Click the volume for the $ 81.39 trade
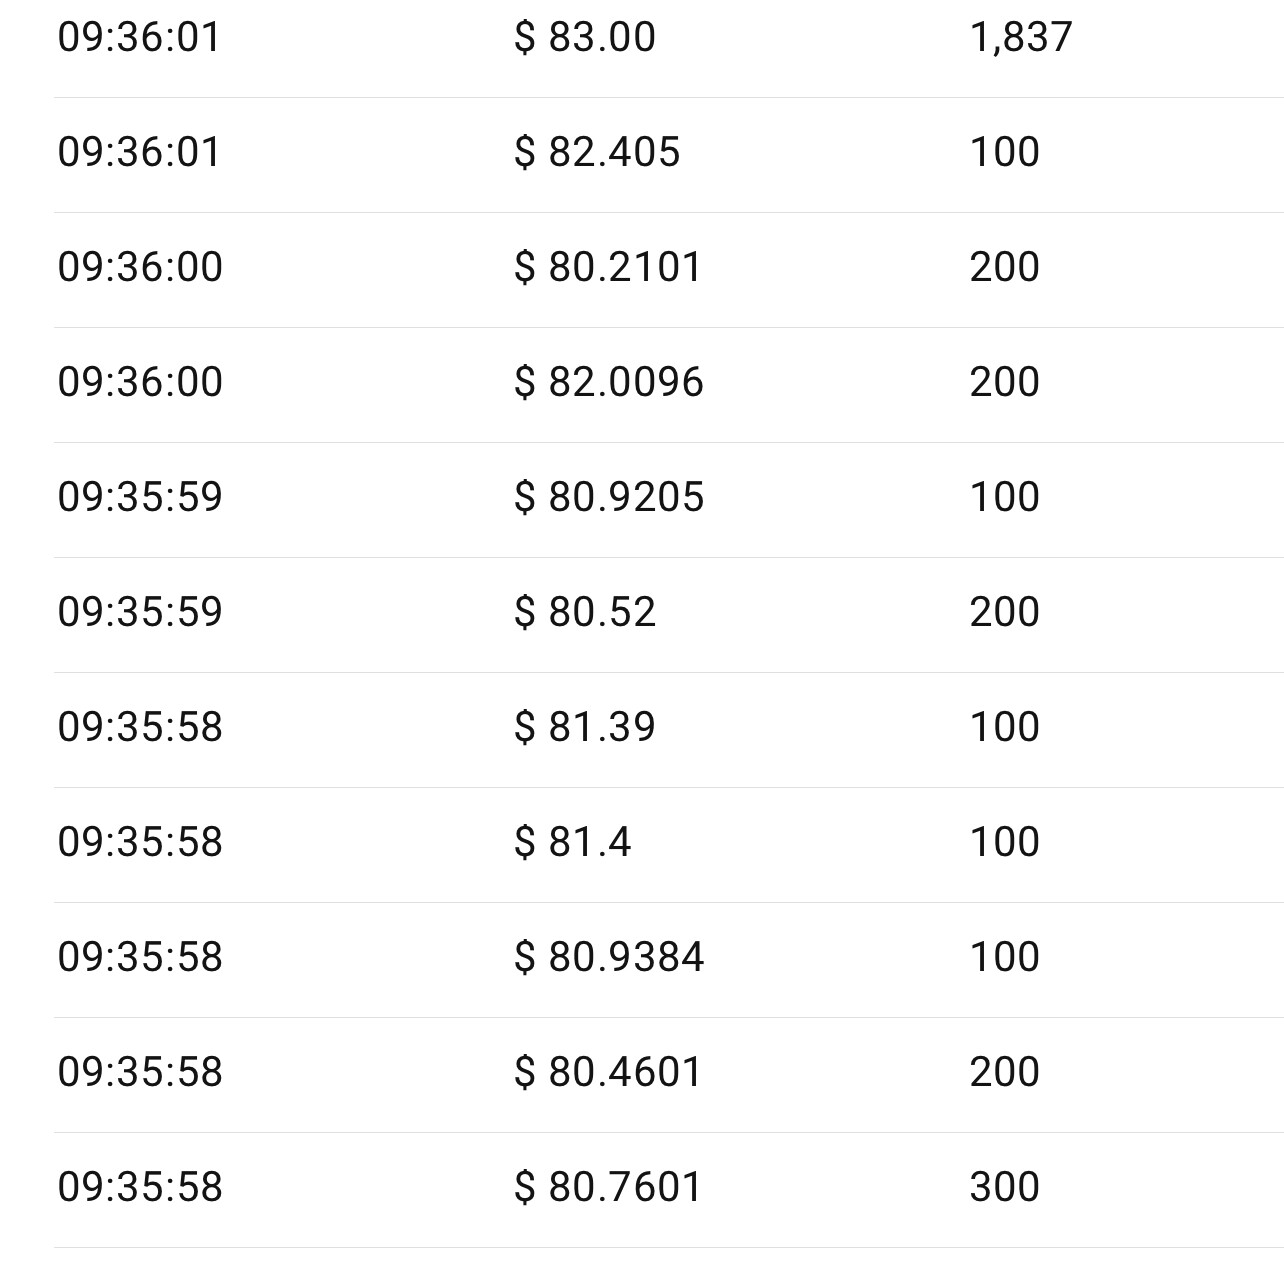 click(x=1005, y=728)
